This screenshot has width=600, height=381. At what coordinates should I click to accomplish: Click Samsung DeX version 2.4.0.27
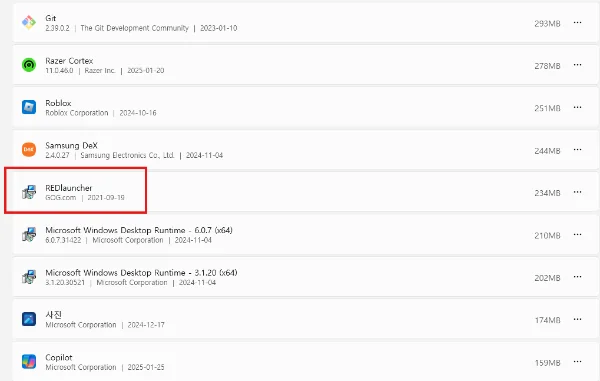pos(57,155)
